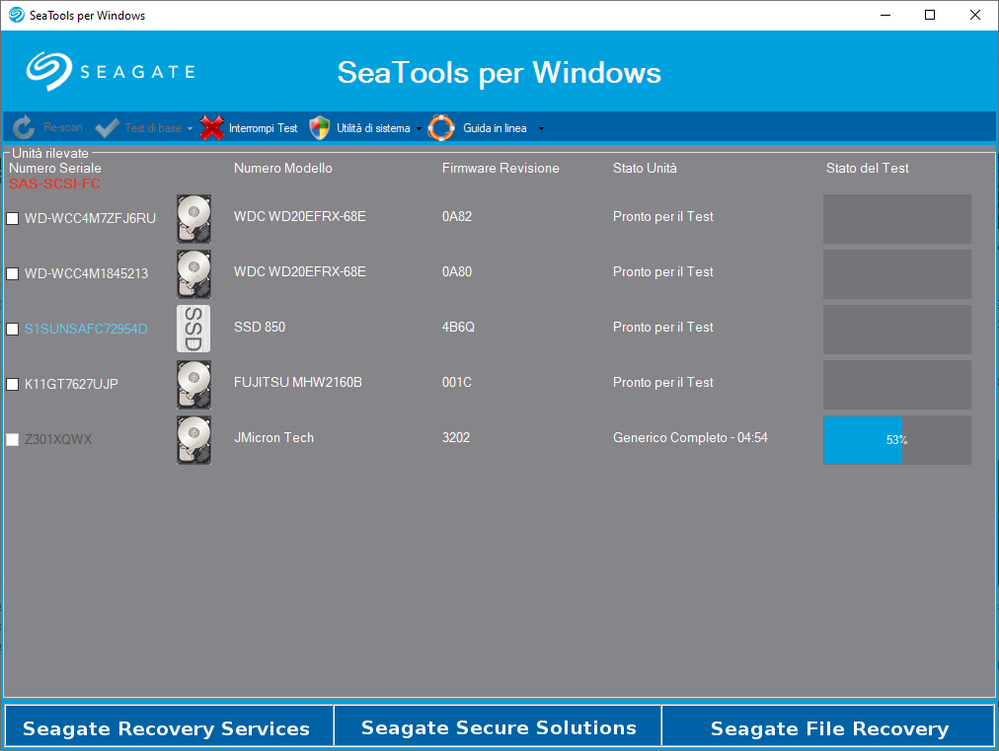Click serial number S1SUNSAFC72954D text

click(86, 329)
